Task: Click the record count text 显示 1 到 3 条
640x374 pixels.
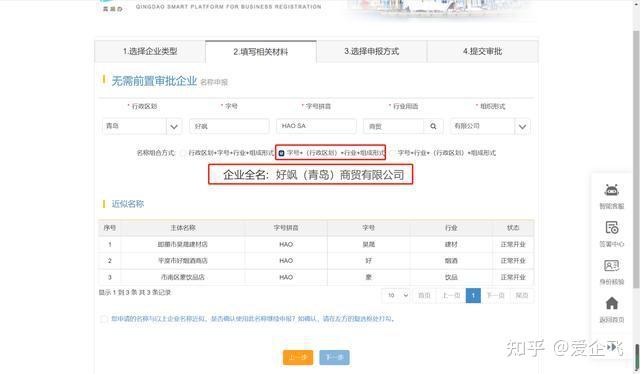Action: point(135,292)
